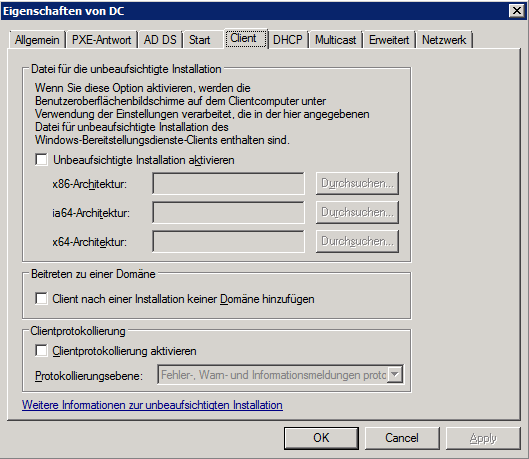Select the AD DS tab
The height and width of the screenshot is (459, 529).
point(160,40)
